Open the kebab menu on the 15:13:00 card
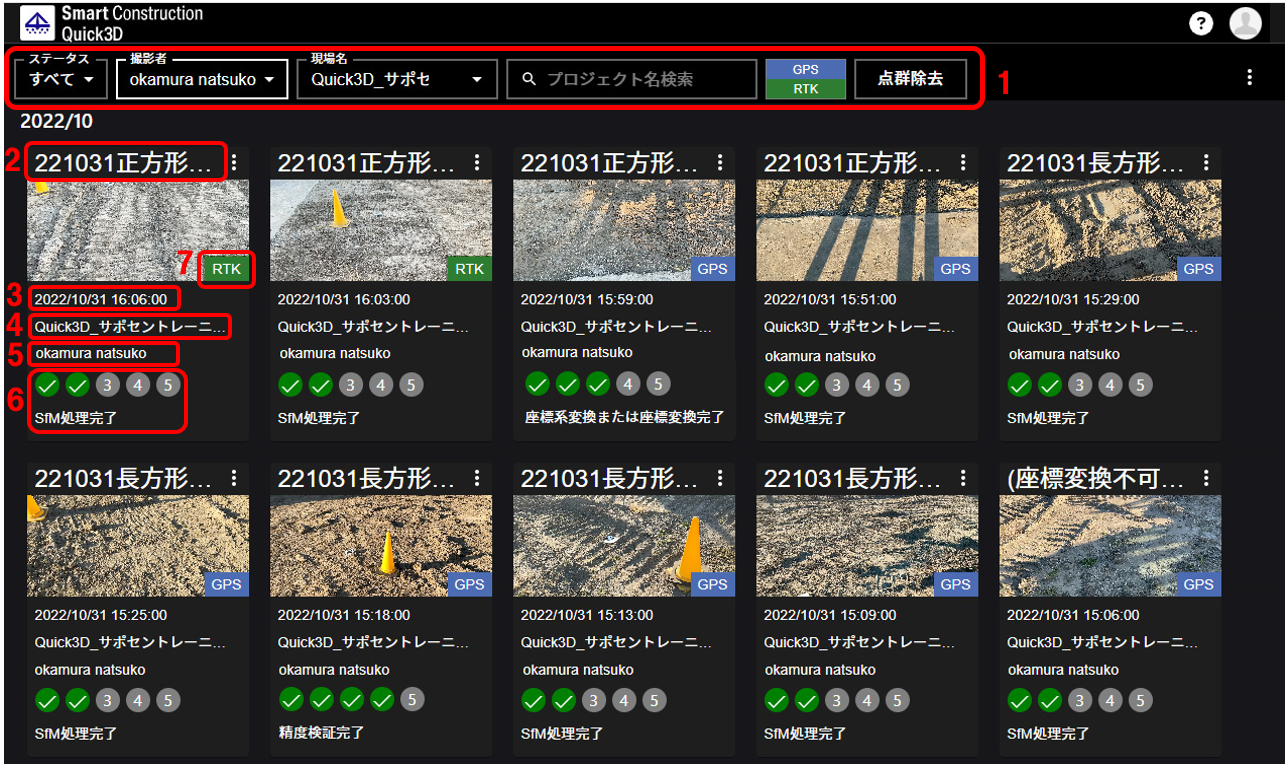1287x764 pixels. pos(720,478)
